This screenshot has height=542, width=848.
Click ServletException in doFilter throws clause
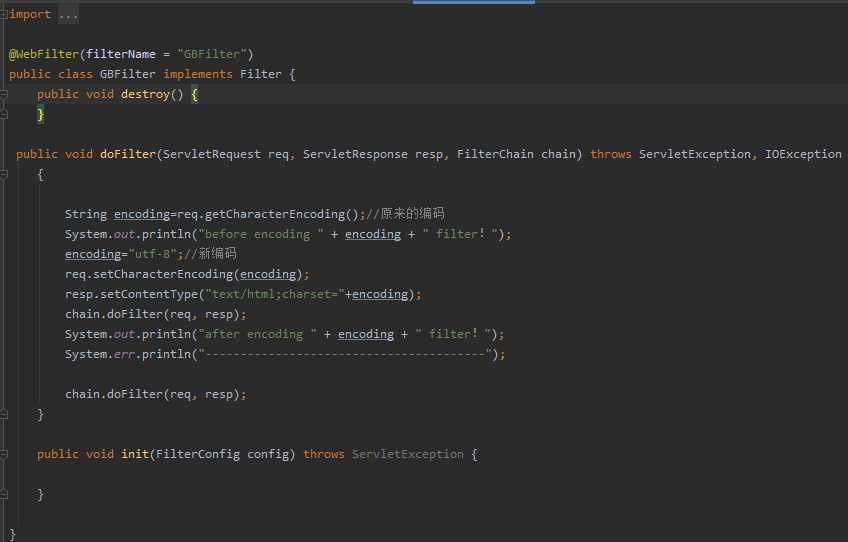(x=695, y=154)
